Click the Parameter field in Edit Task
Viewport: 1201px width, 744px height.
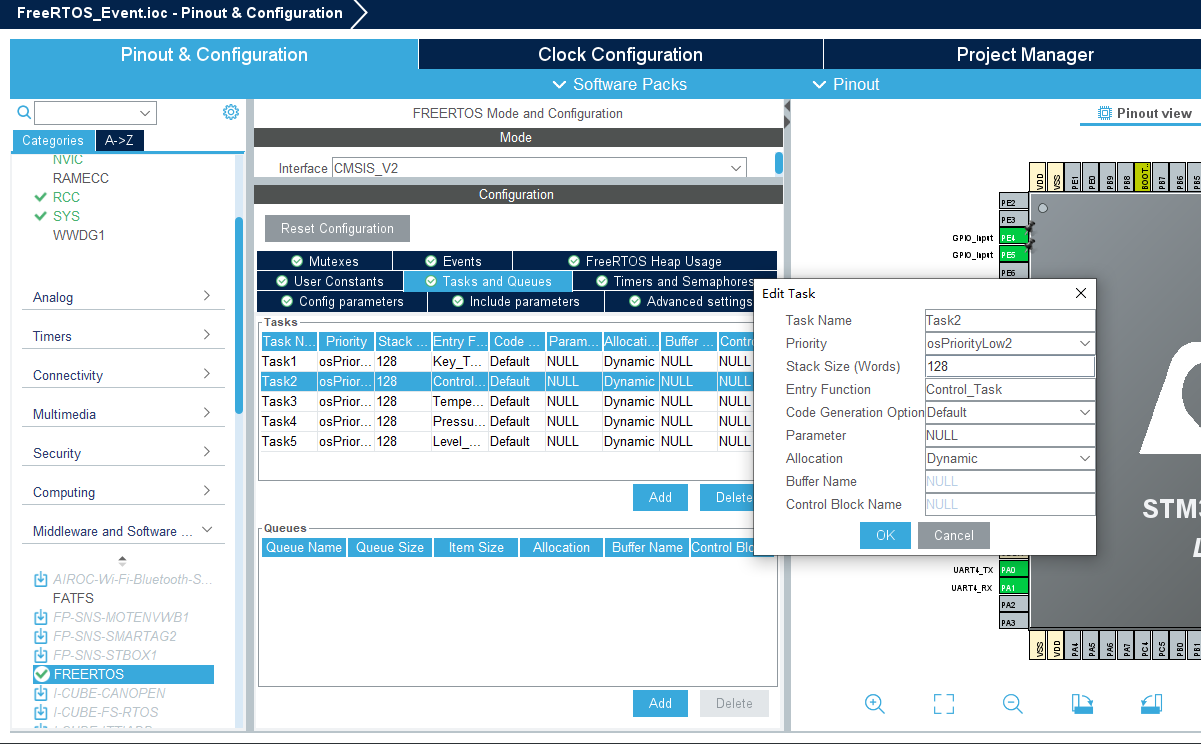pyautogui.click(x=1010, y=435)
